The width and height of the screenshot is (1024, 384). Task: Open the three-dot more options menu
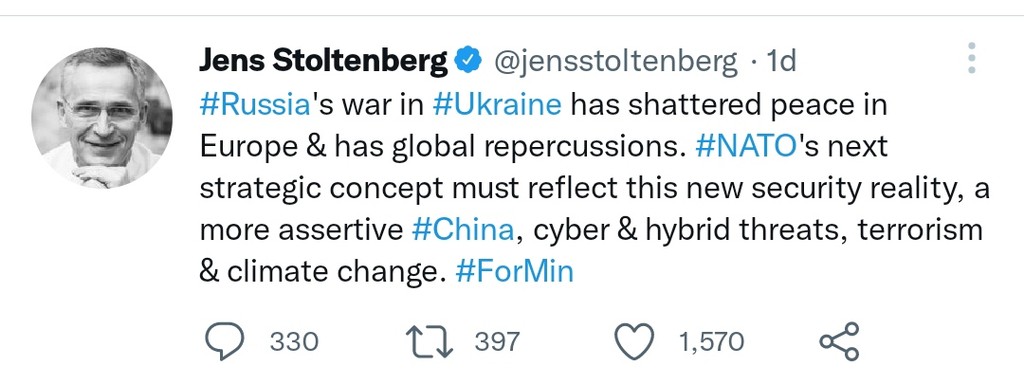point(972,59)
